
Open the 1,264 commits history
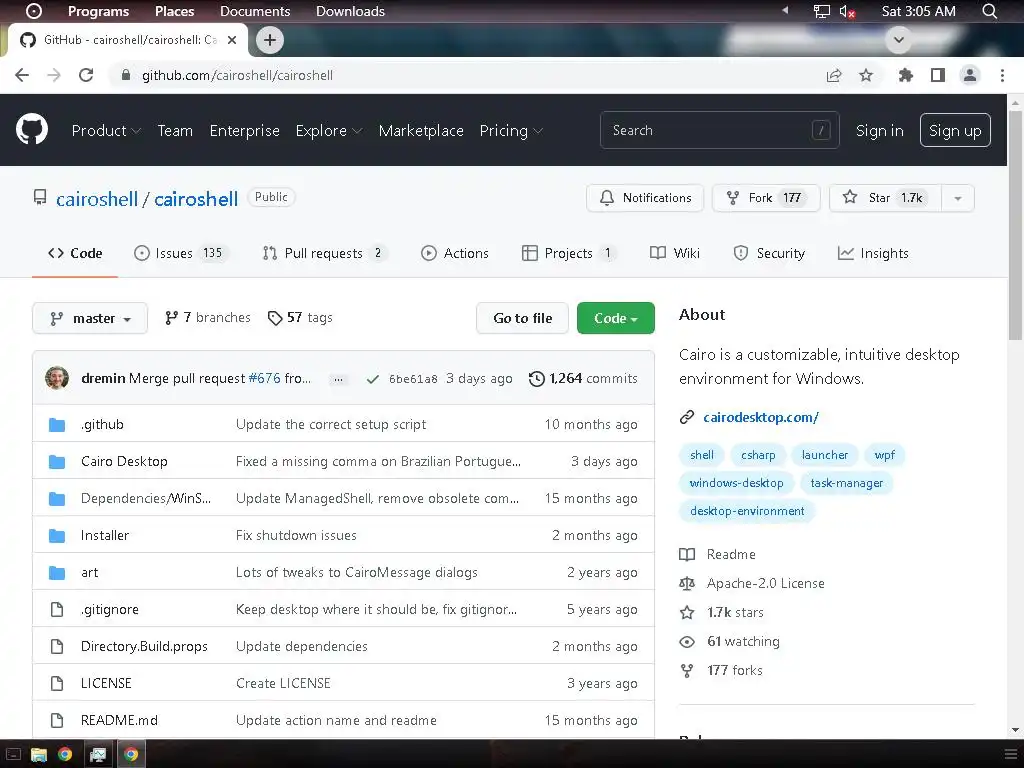583,378
